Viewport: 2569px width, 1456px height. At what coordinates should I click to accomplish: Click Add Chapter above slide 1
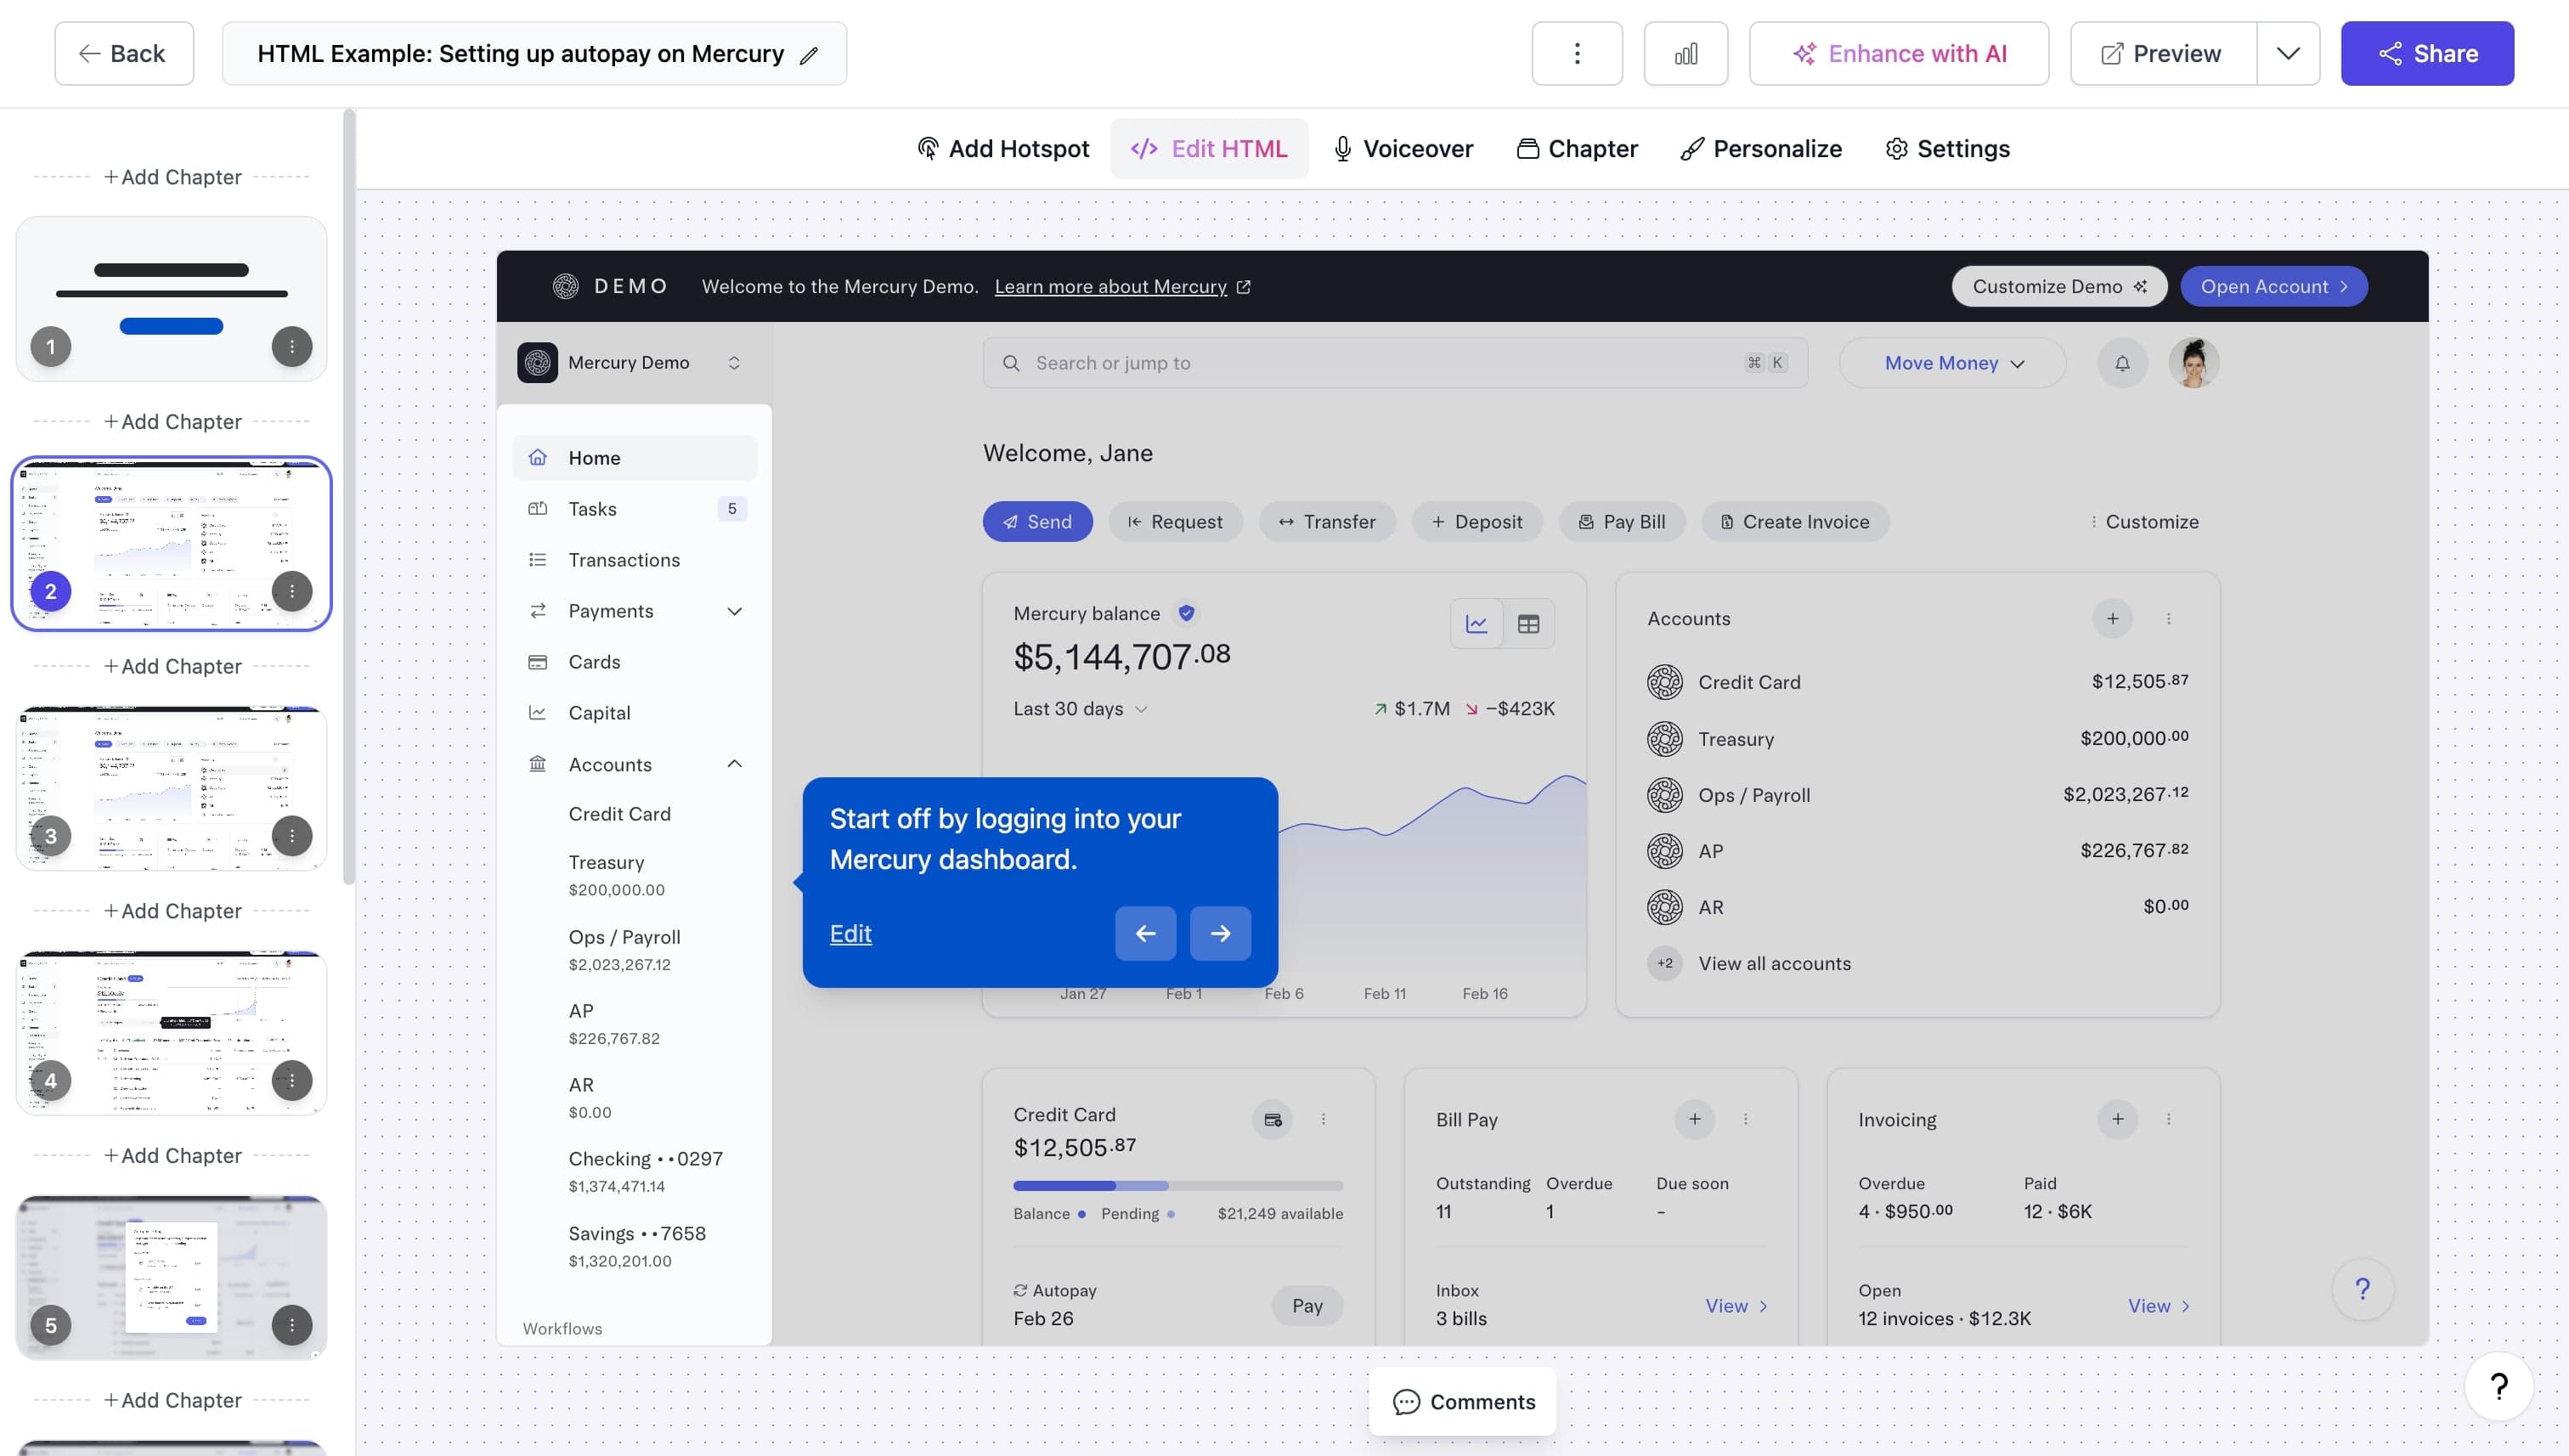click(x=172, y=177)
